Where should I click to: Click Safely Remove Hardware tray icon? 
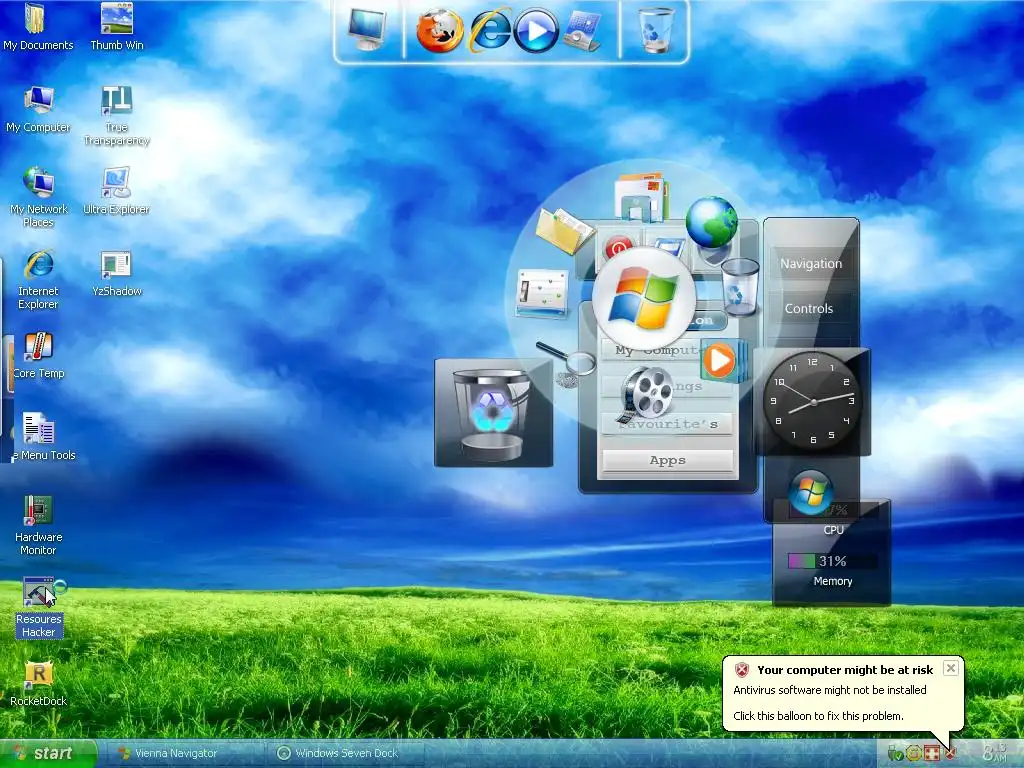pos(895,754)
